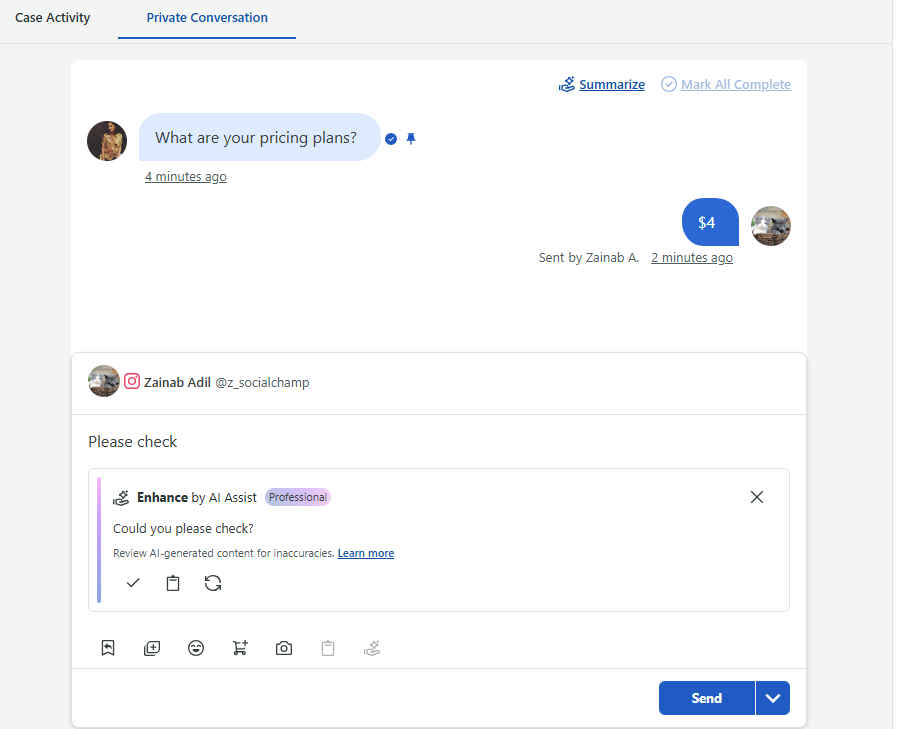
Task: Close the Enhance by AI Assist panel
Action: click(x=757, y=497)
